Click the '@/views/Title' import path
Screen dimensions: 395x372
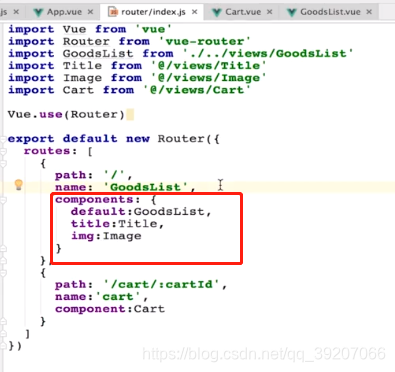click(208, 65)
